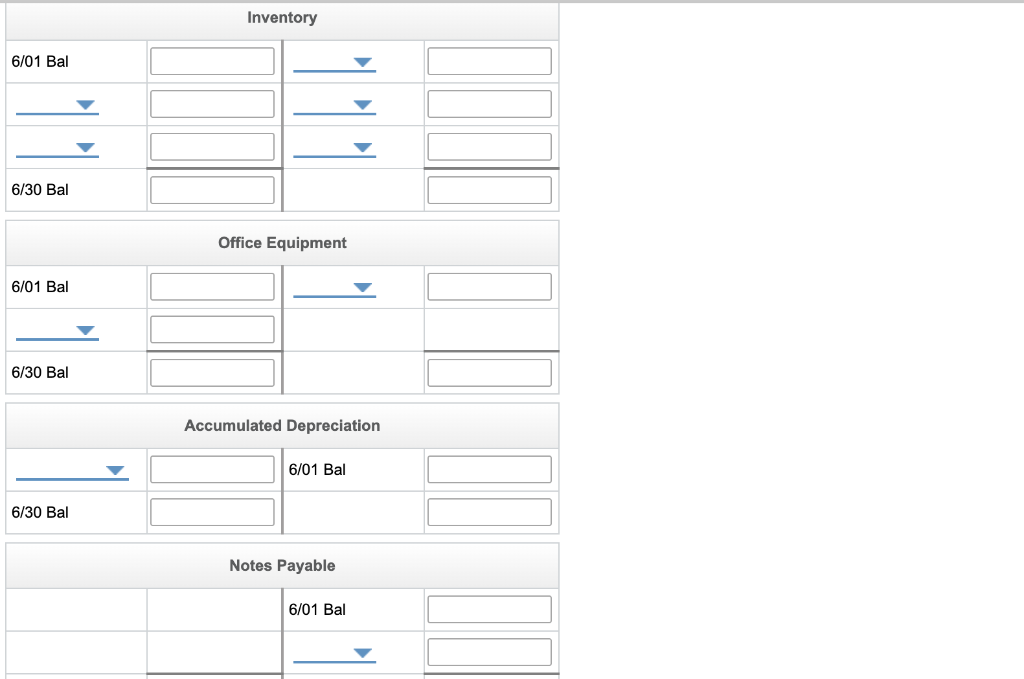The image size is (1024, 679).
Task: Select the Office Equipment 6/01 Bal debit field
Action: (x=212, y=286)
